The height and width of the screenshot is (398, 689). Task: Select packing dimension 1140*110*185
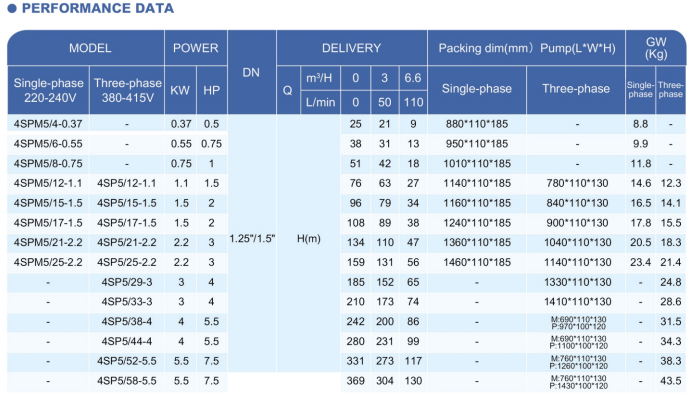477,183
